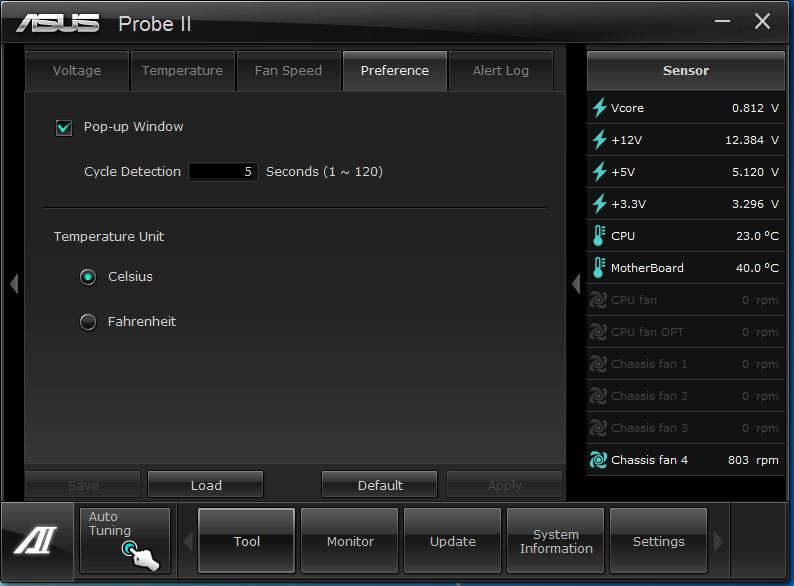The width and height of the screenshot is (794, 586).
Task: Collapse the left panel arrow
Action: pos(14,284)
